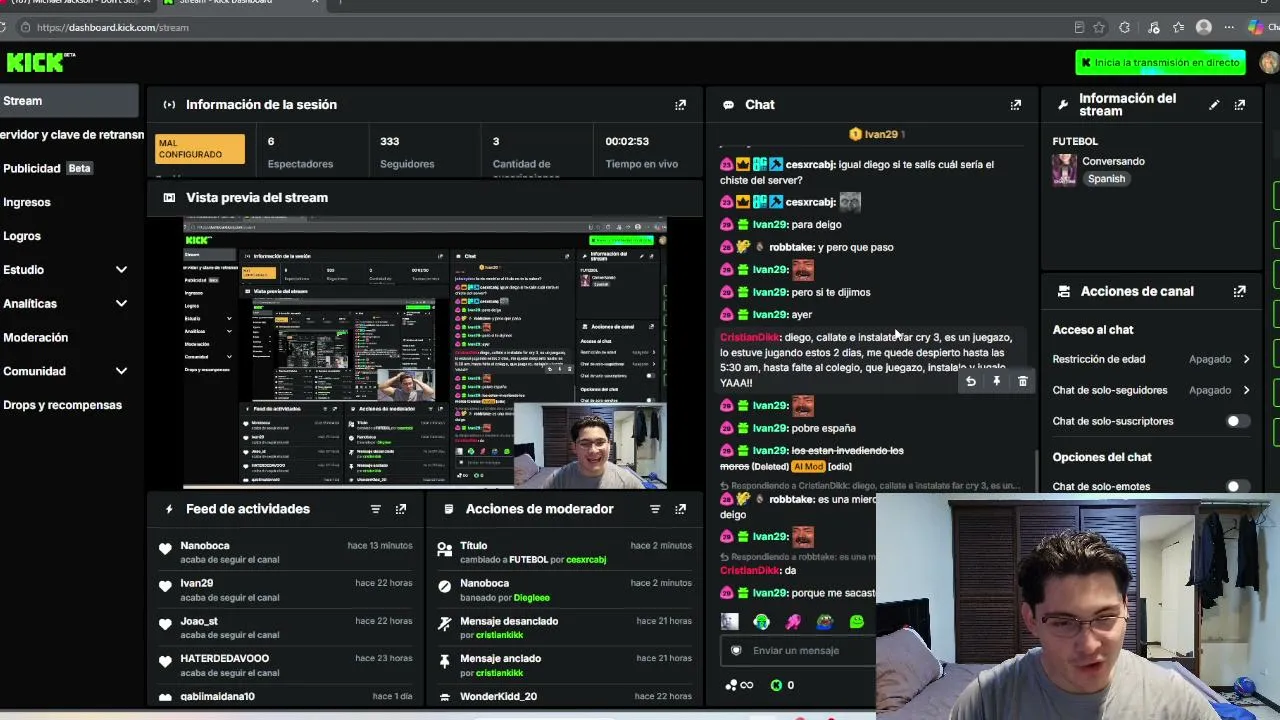Screen dimensions: 1280x720
Task: Open Servidor y clave de retransmisión
Action: coord(72,135)
